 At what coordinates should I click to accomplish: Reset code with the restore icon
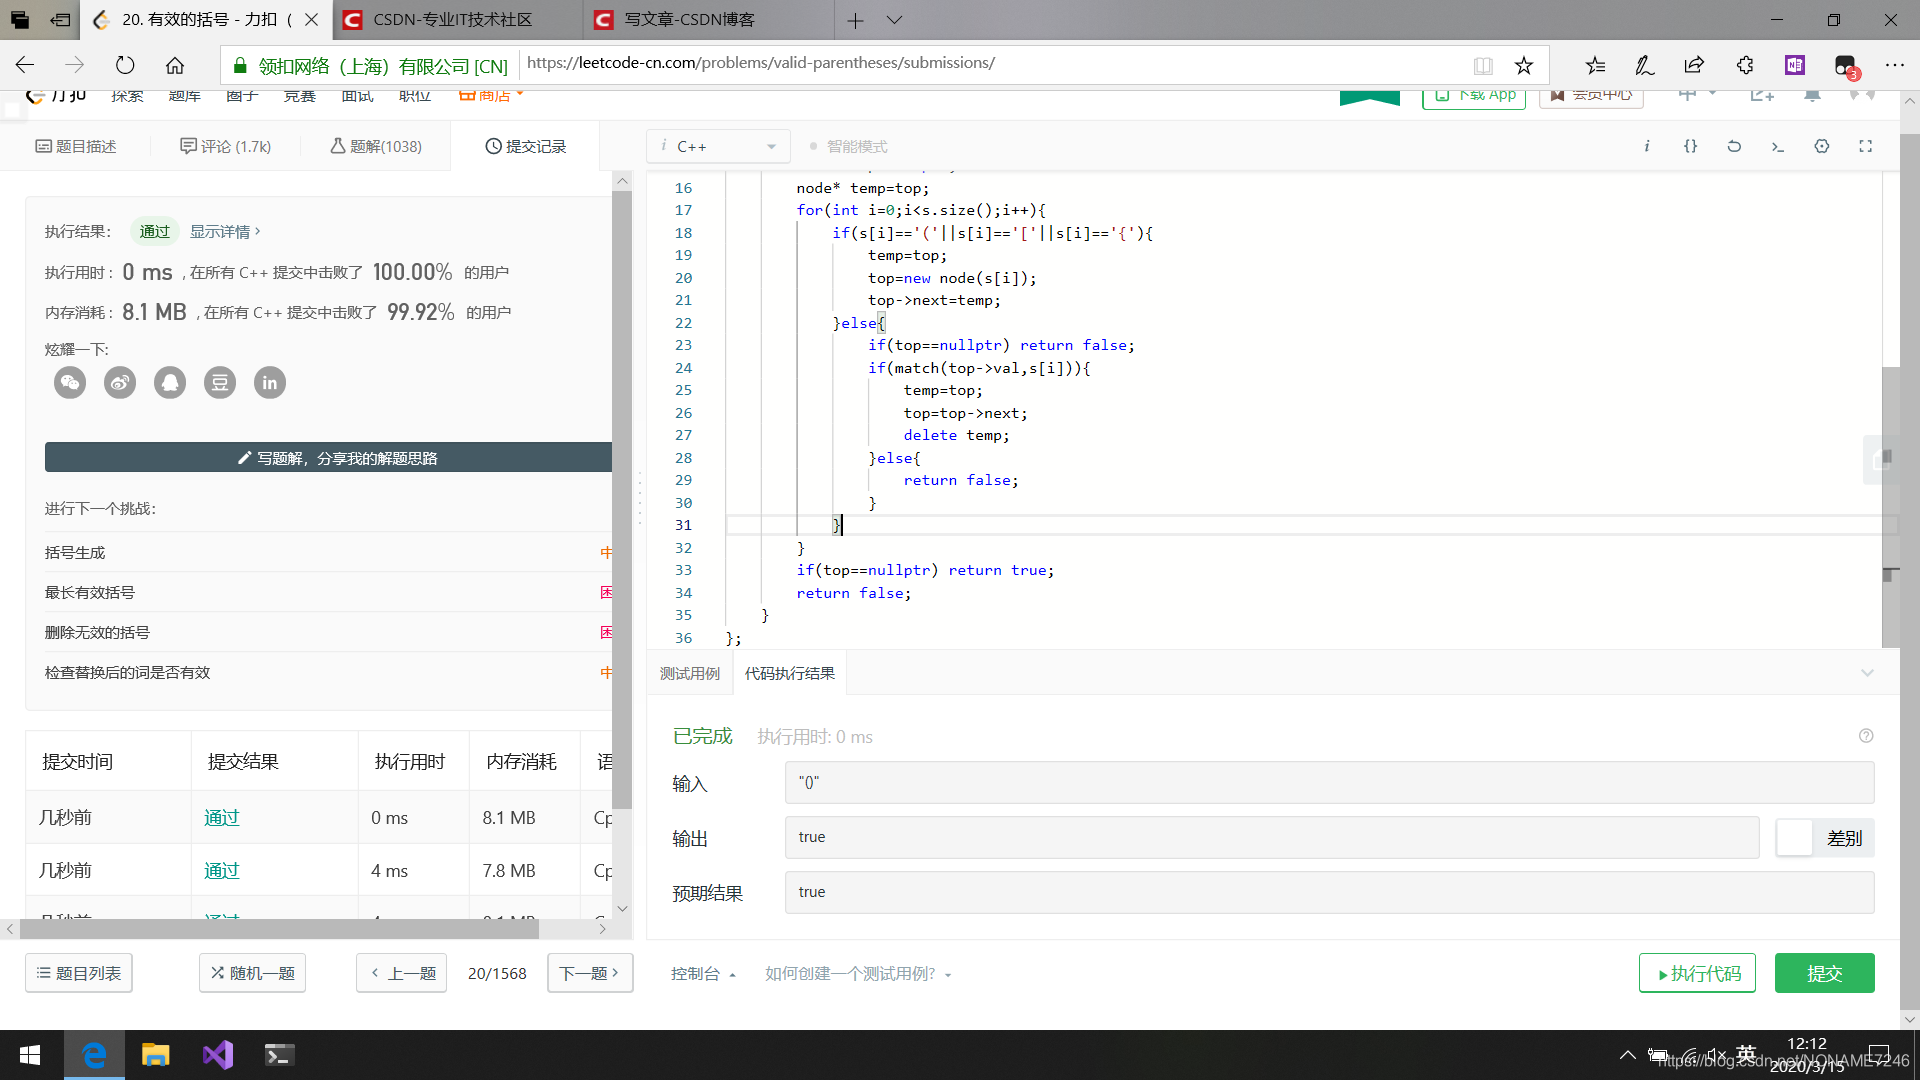tap(1734, 146)
